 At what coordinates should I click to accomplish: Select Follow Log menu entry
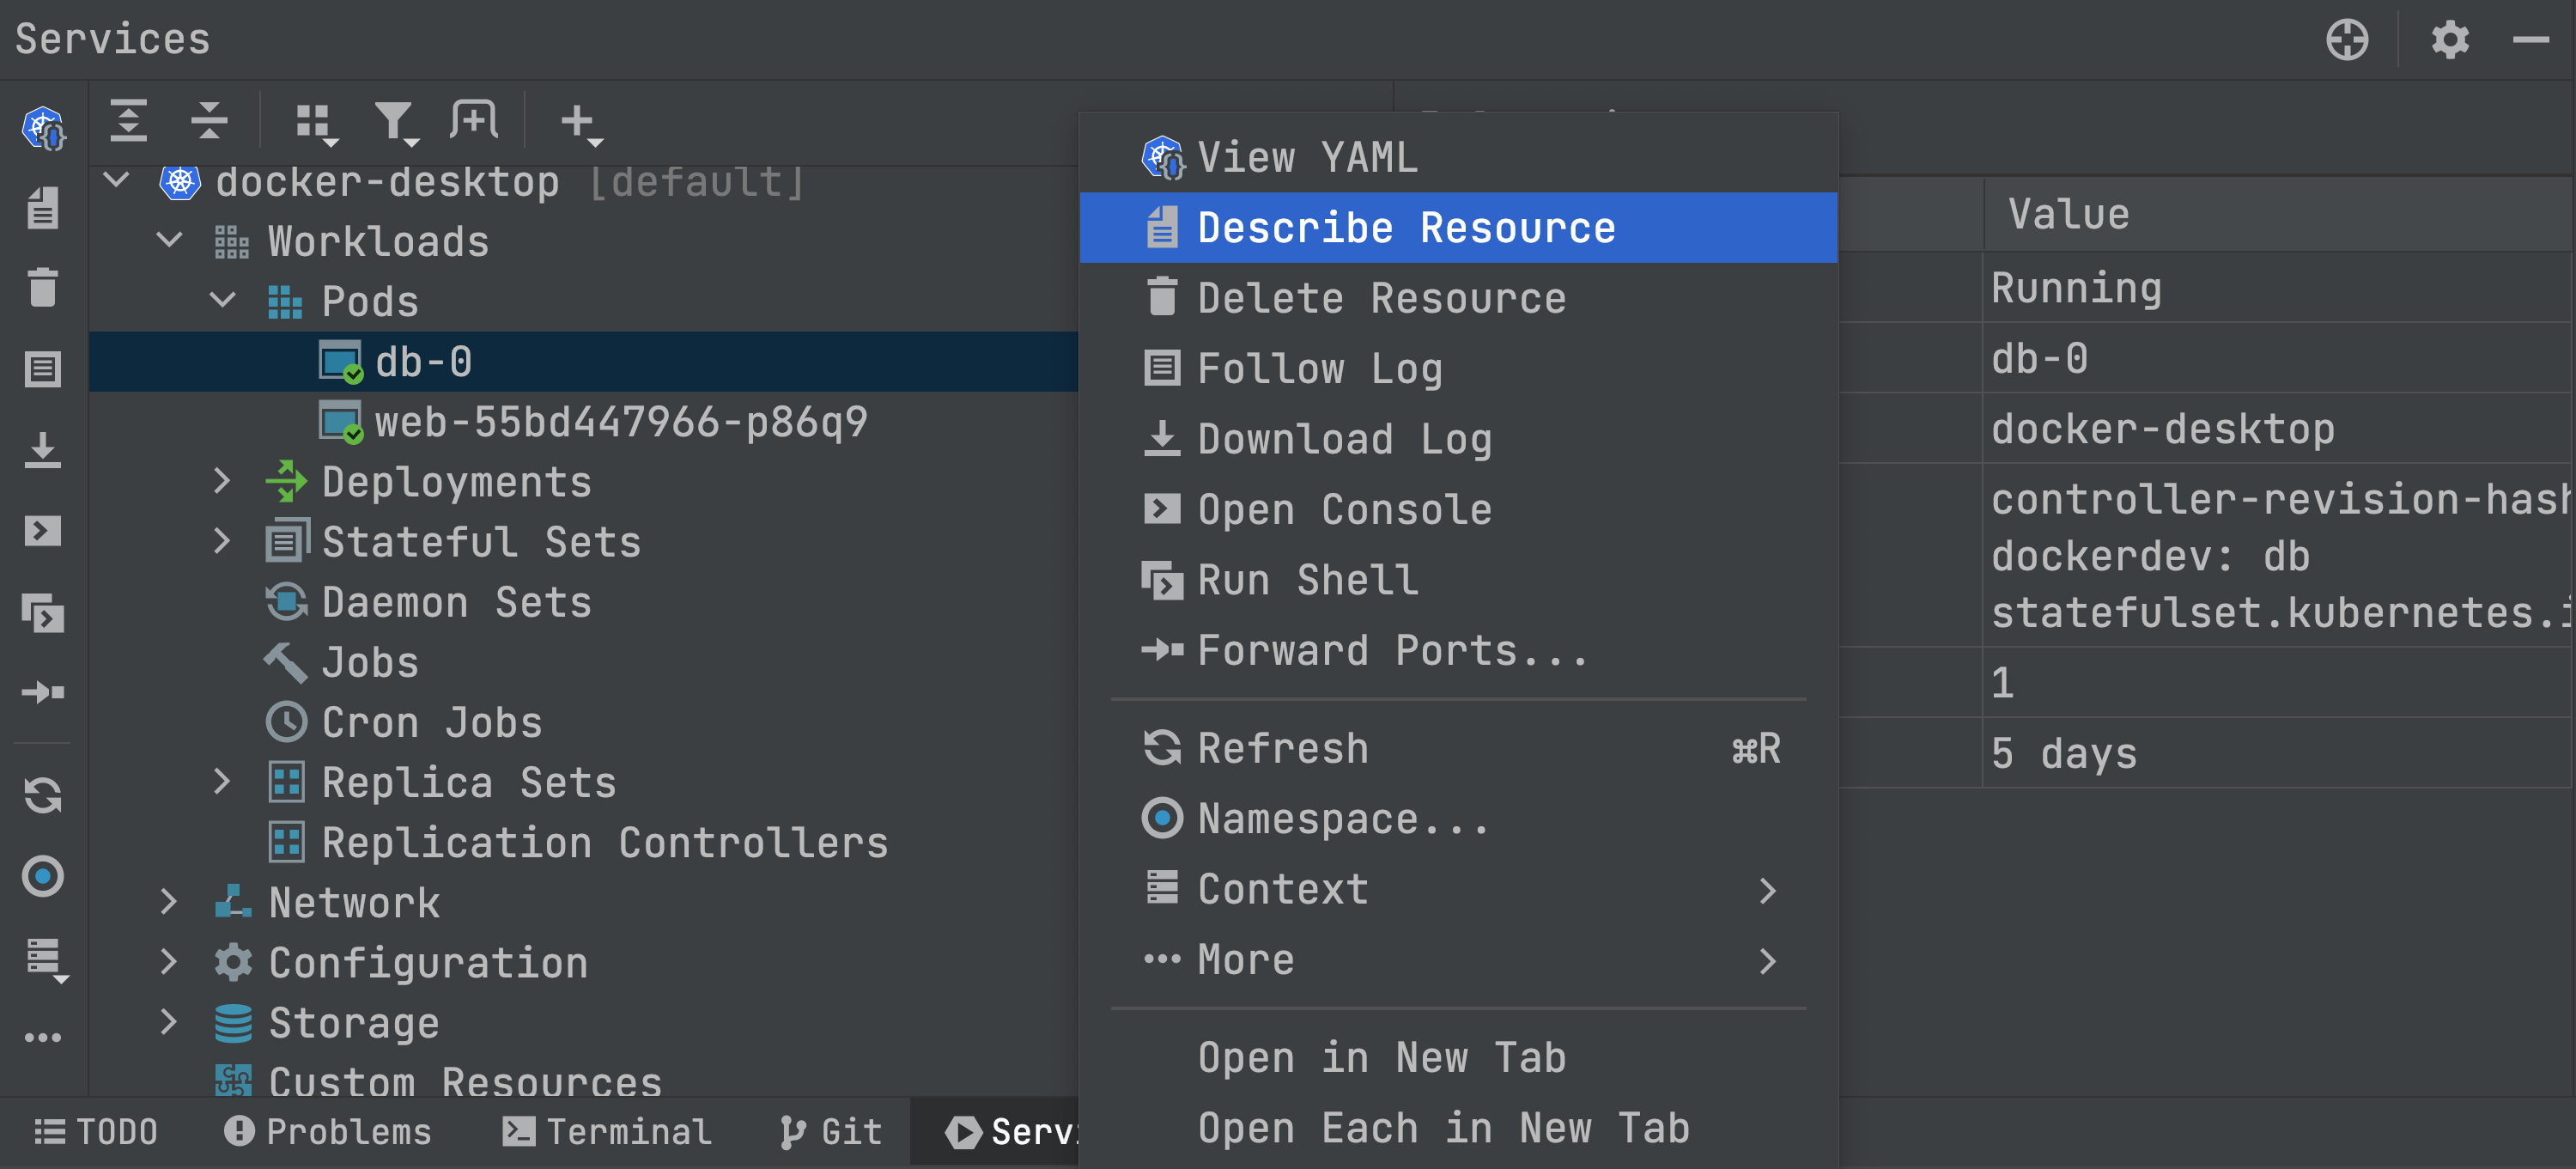1319,368
